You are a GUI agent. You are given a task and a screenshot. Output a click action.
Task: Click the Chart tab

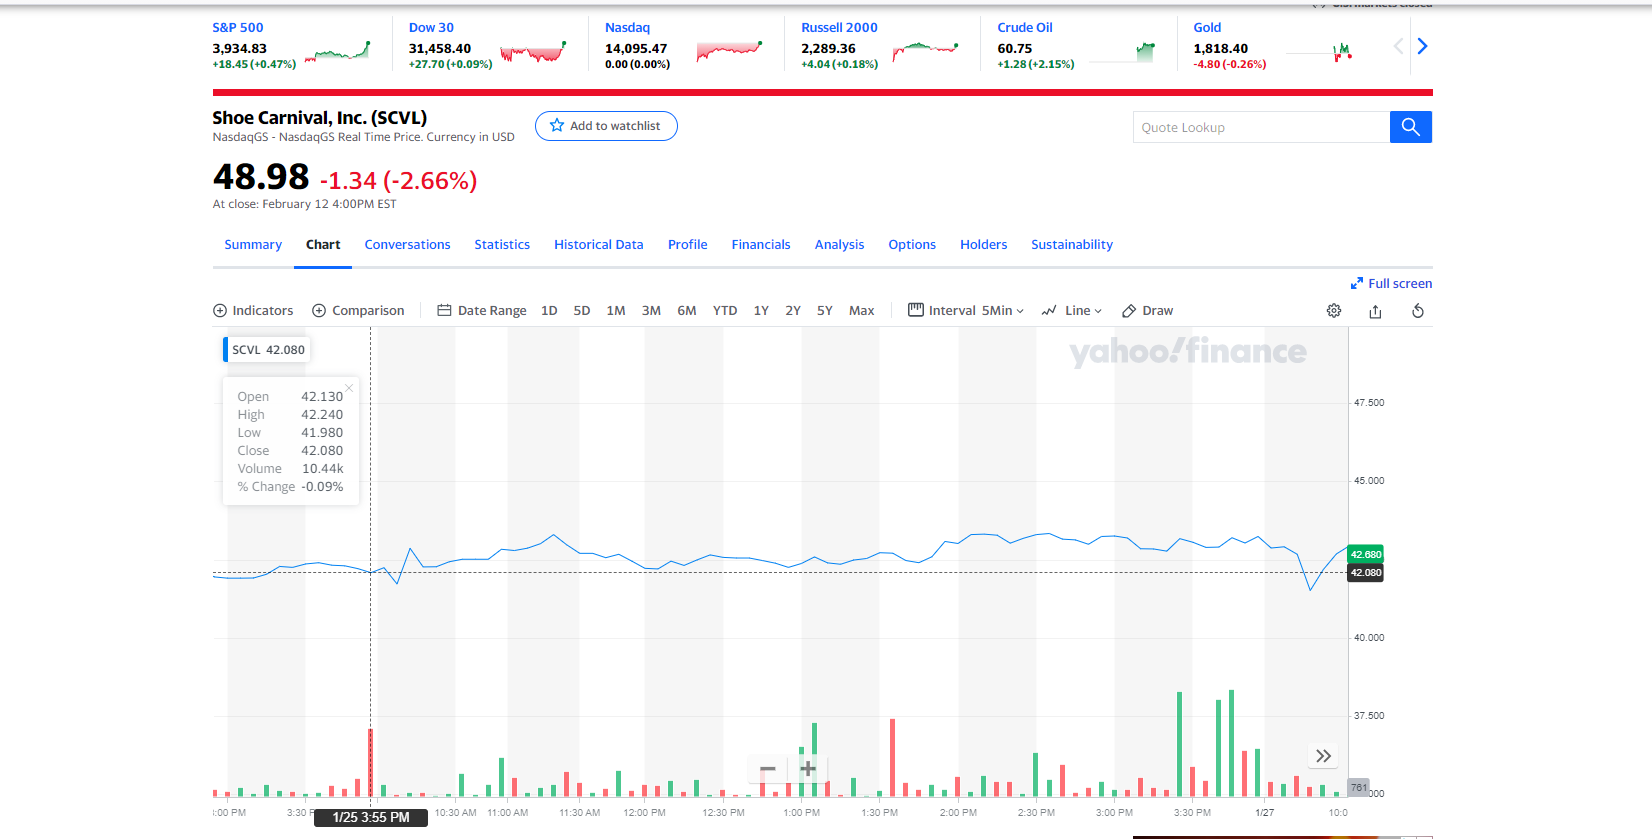pos(323,245)
